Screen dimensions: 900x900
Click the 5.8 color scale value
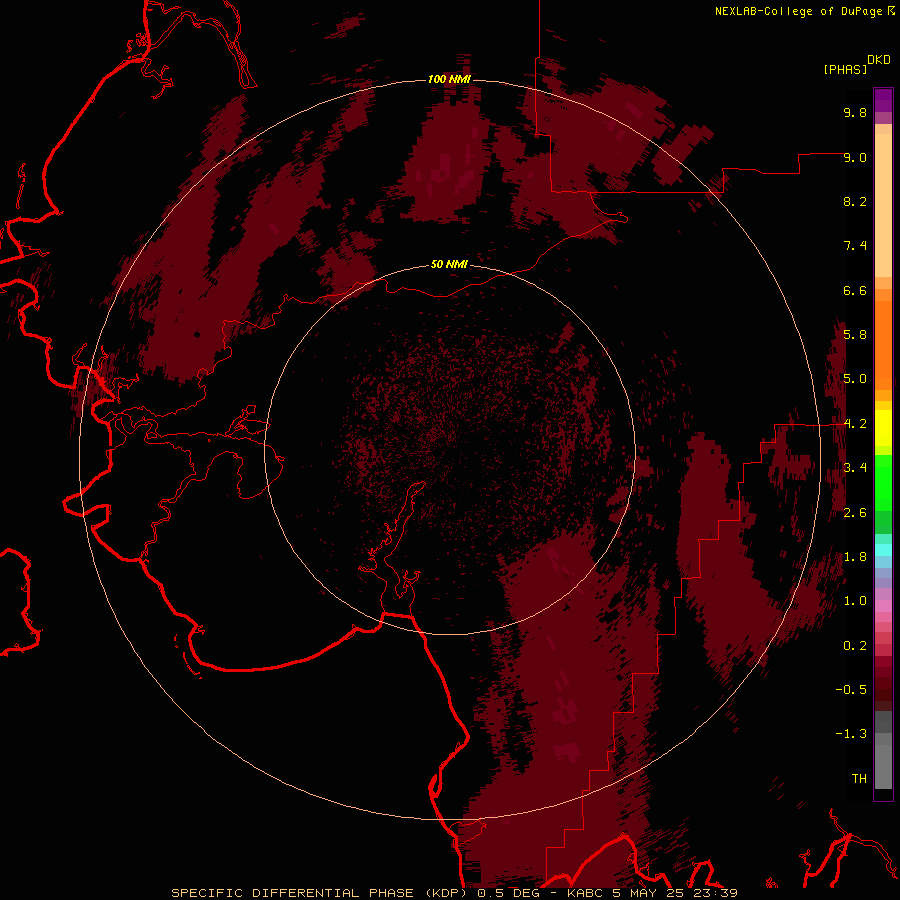[x=855, y=335]
